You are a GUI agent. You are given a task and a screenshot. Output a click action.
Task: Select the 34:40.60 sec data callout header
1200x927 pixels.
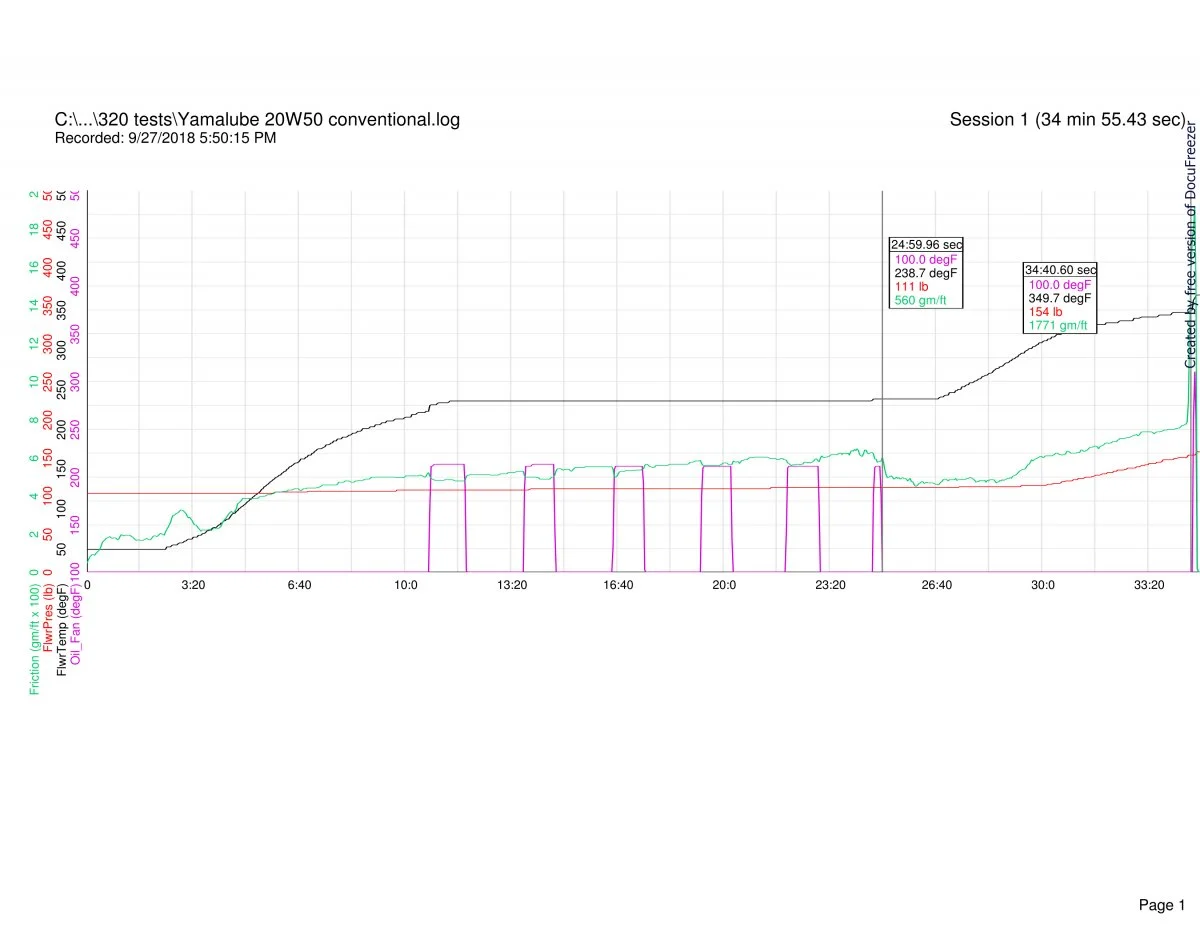(x=1060, y=270)
